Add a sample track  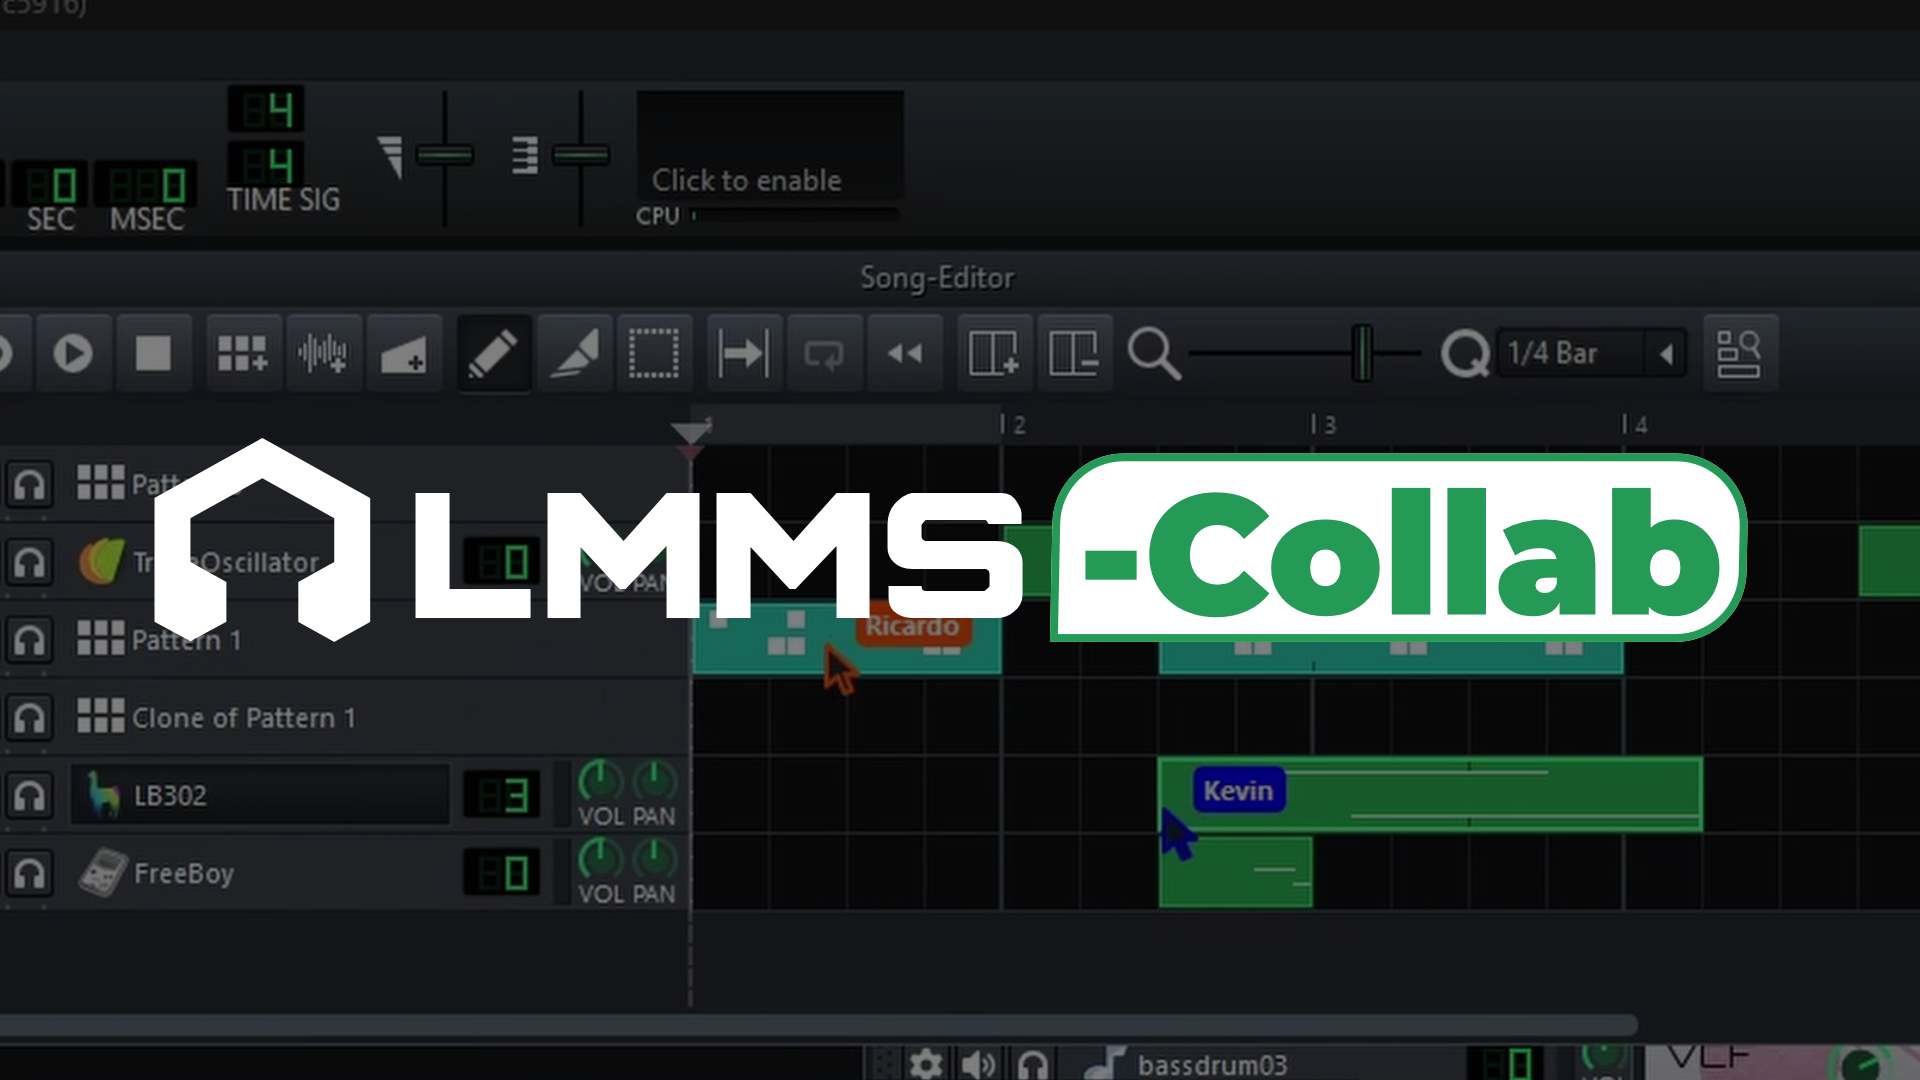[323, 353]
